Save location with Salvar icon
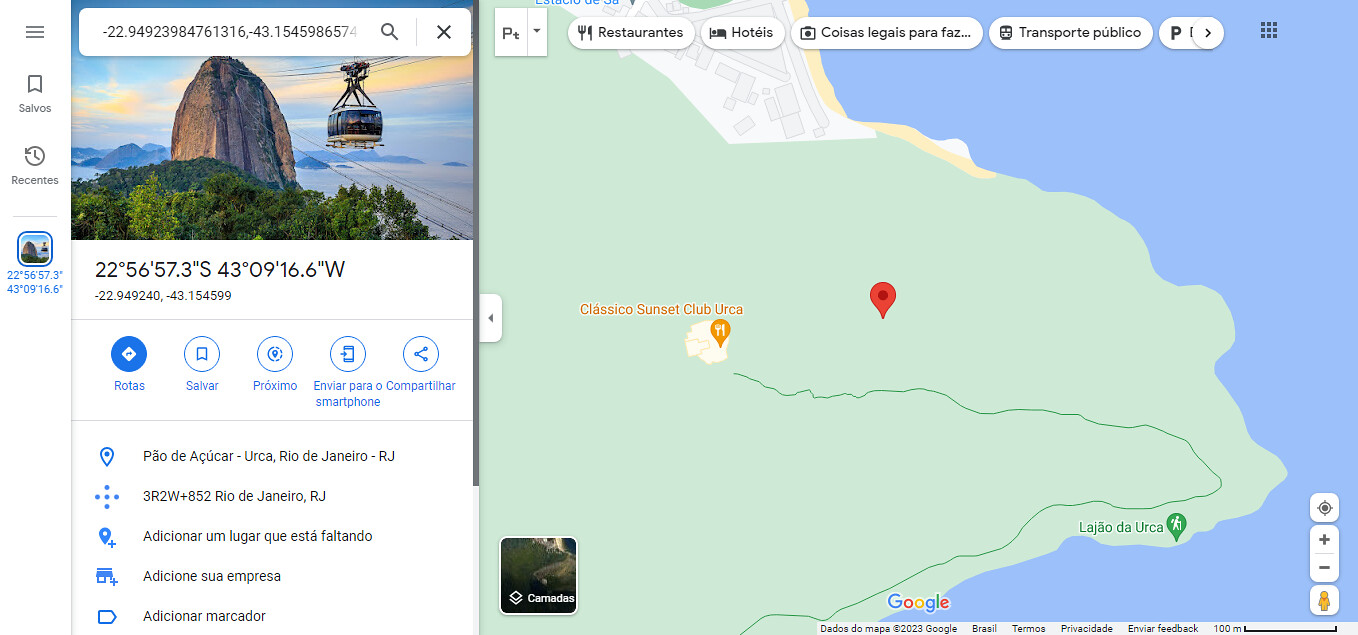1358x635 pixels. pyautogui.click(x=202, y=364)
